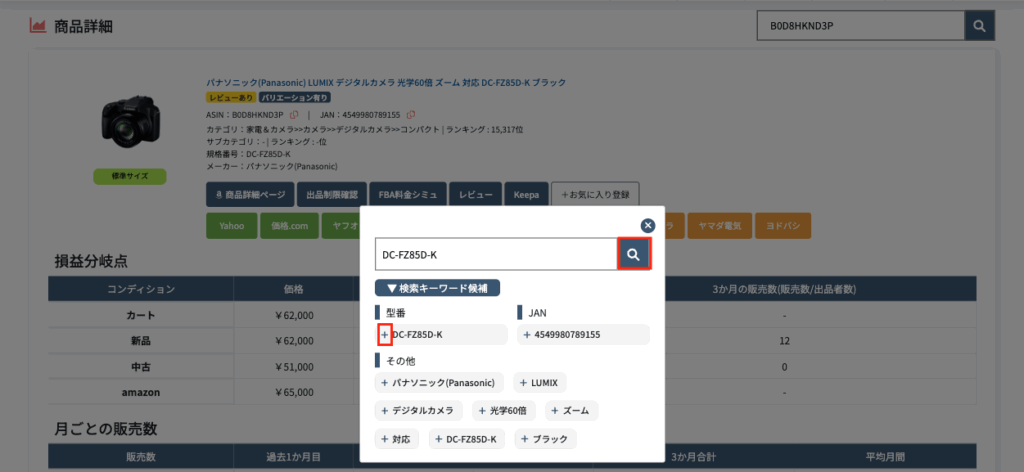Click the camera product thumbnail

tap(130, 120)
